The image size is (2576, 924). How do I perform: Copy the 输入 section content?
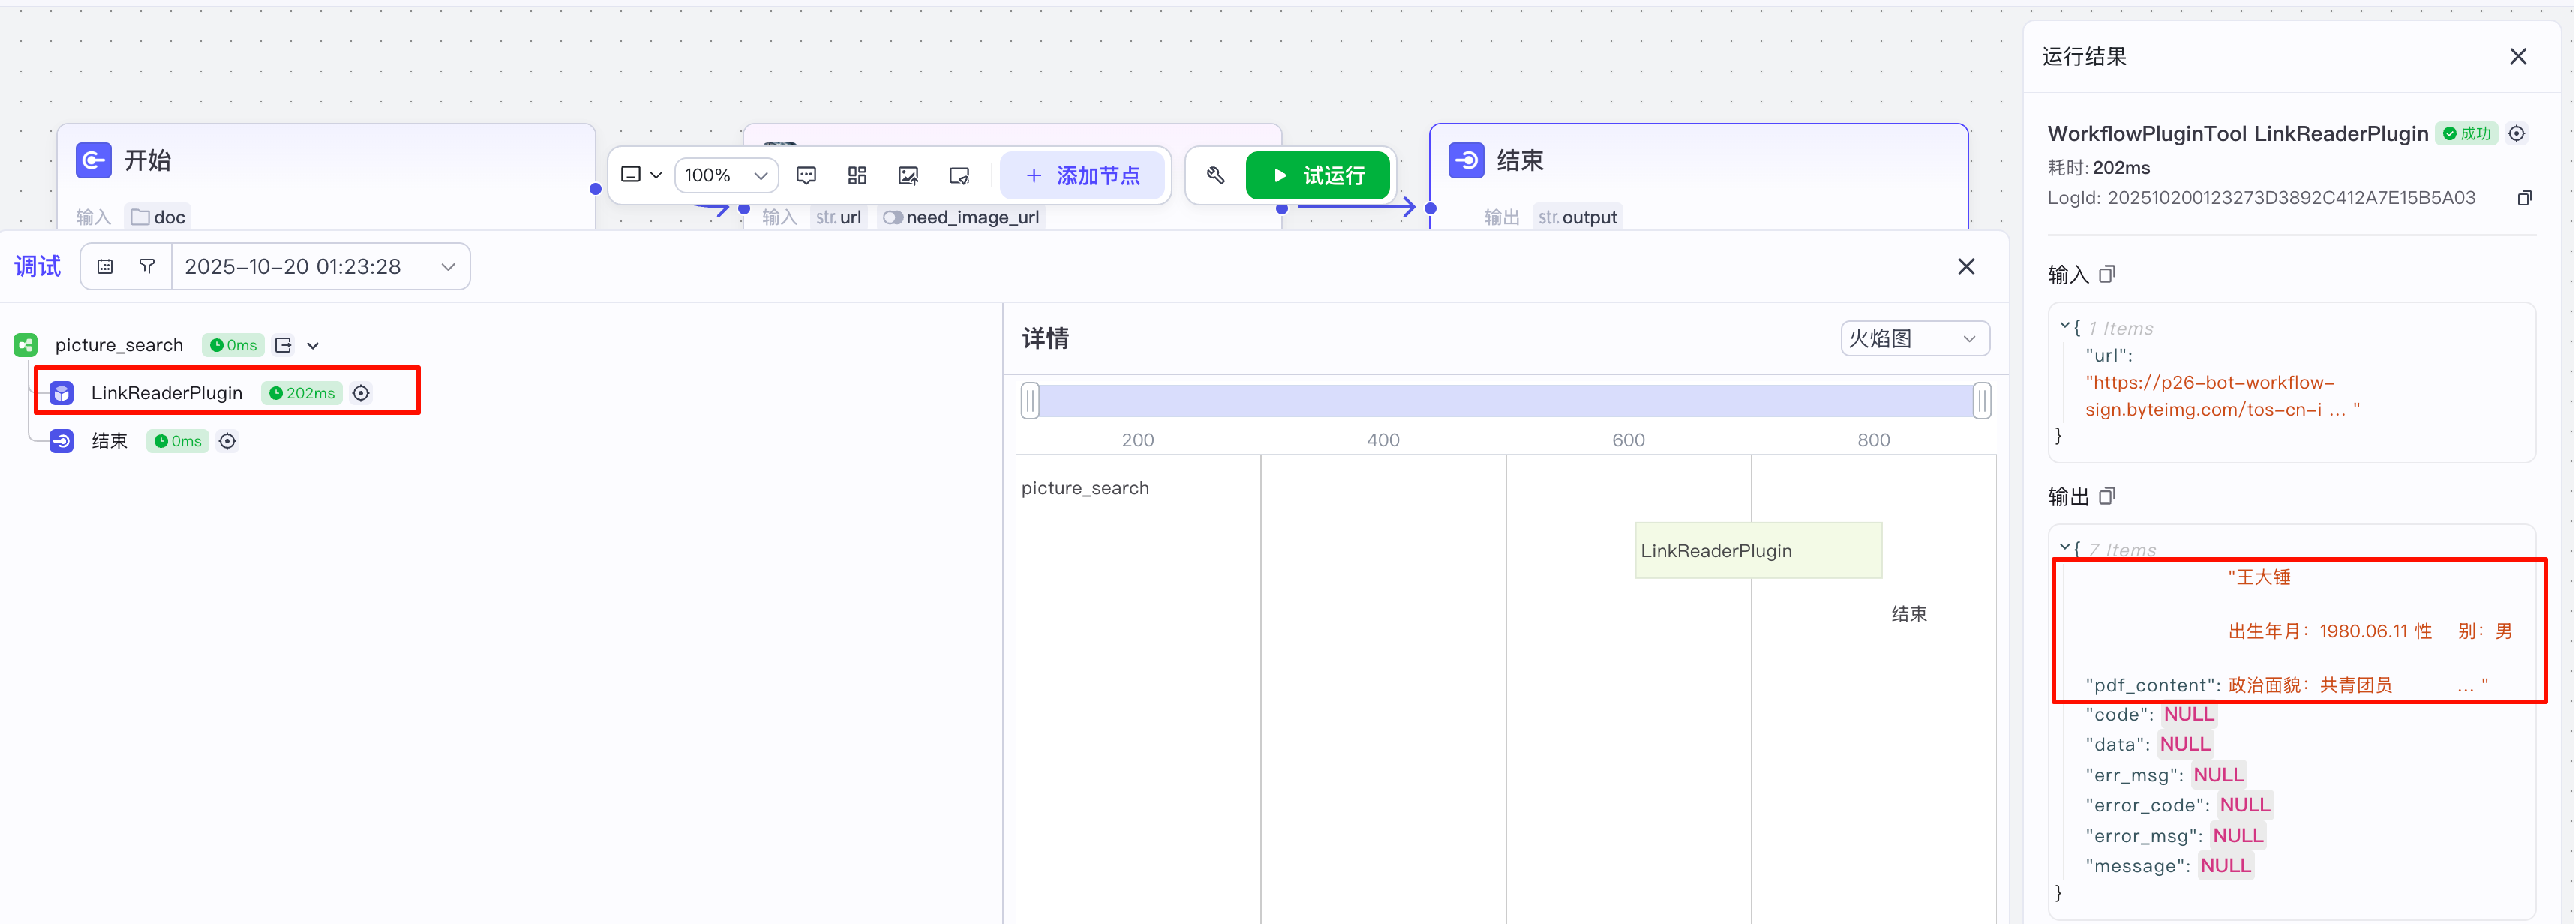pos(2107,274)
